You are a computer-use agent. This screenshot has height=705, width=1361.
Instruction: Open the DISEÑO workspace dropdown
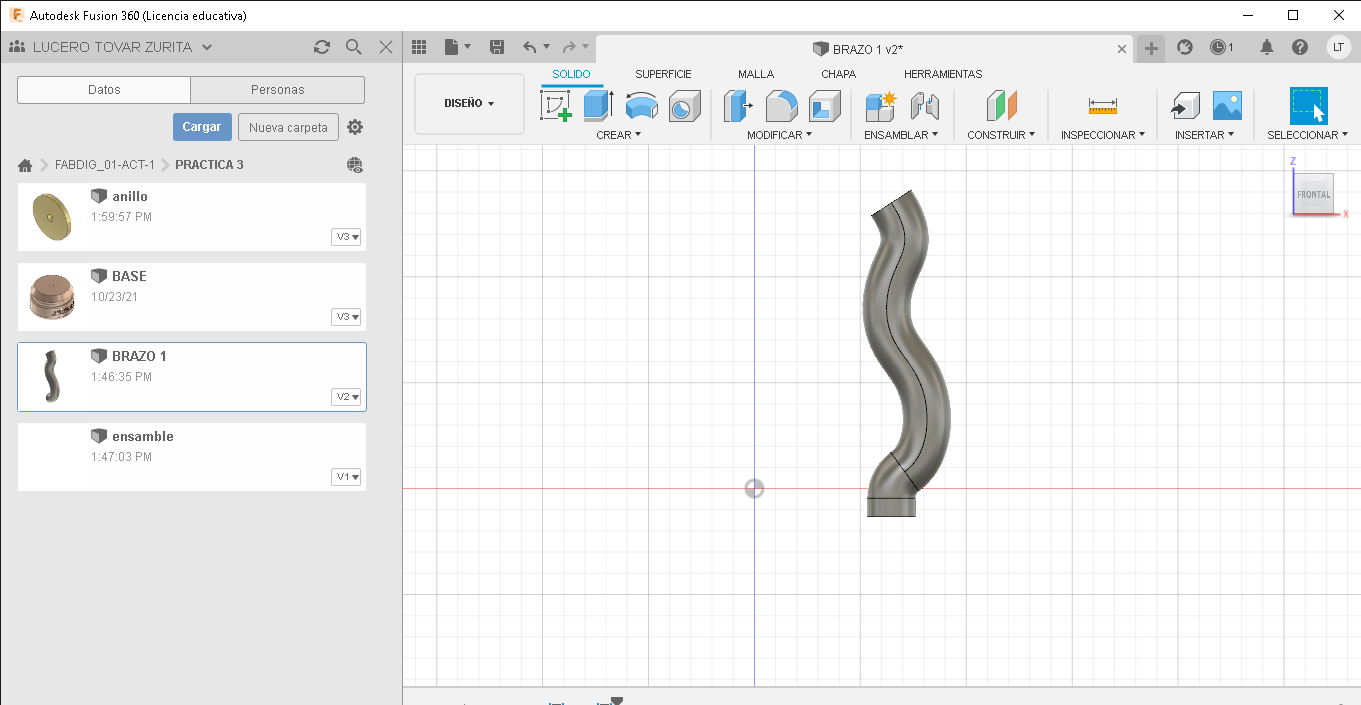[x=469, y=103]
